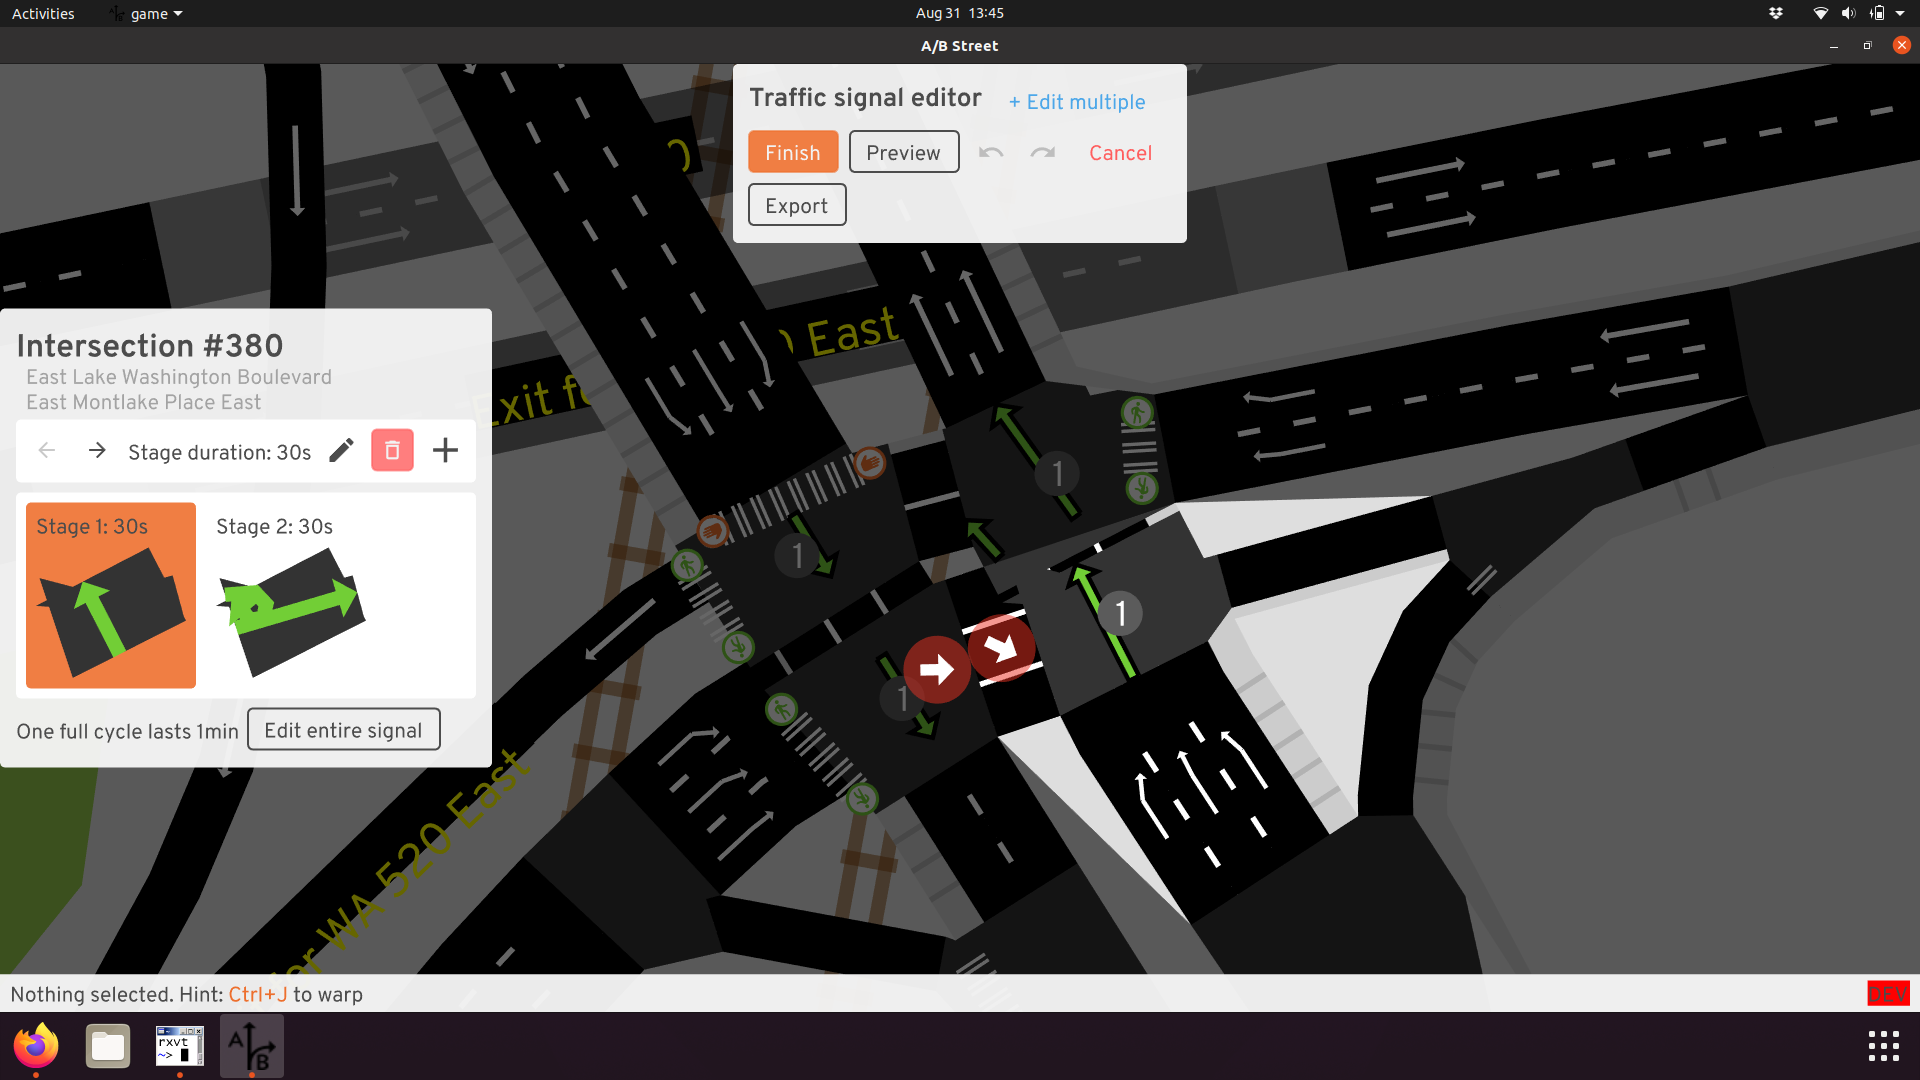The height and width of the screenshot is (1080, 1920).
Task: Click Edit entire signal button
Action: coord(343,730)
